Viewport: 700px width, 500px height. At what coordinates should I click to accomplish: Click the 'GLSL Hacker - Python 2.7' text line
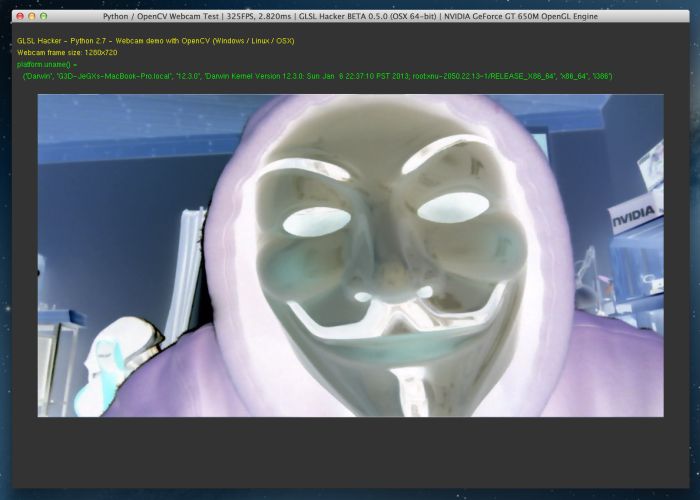pyautogui.click(x=155, y=41)
